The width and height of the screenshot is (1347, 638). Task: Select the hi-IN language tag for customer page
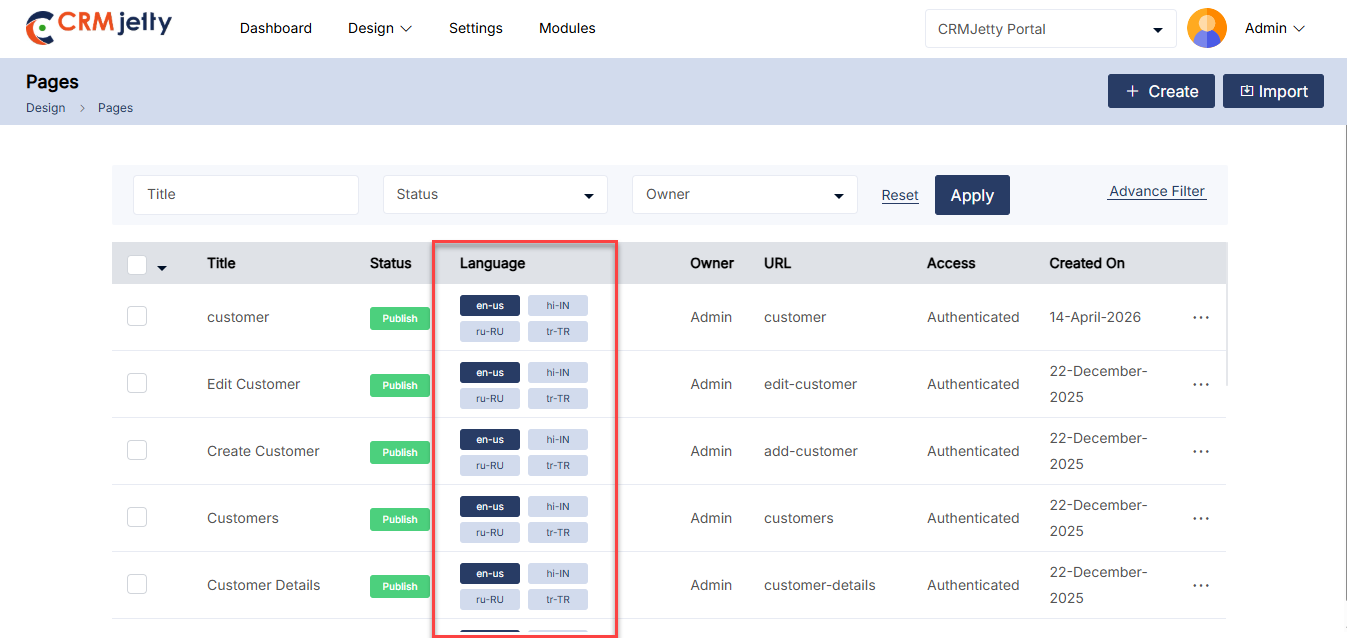(x=557, y=305)
